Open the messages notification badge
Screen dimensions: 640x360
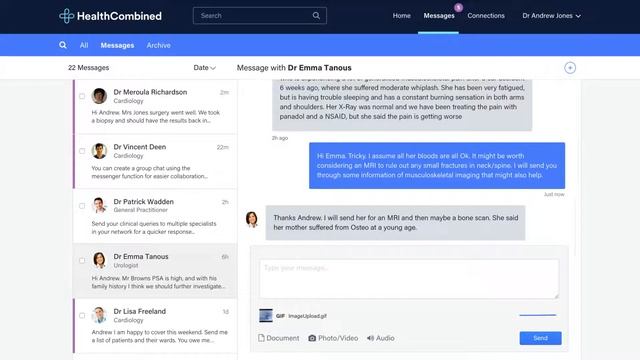pyautogui.click(x=458, y=7)
